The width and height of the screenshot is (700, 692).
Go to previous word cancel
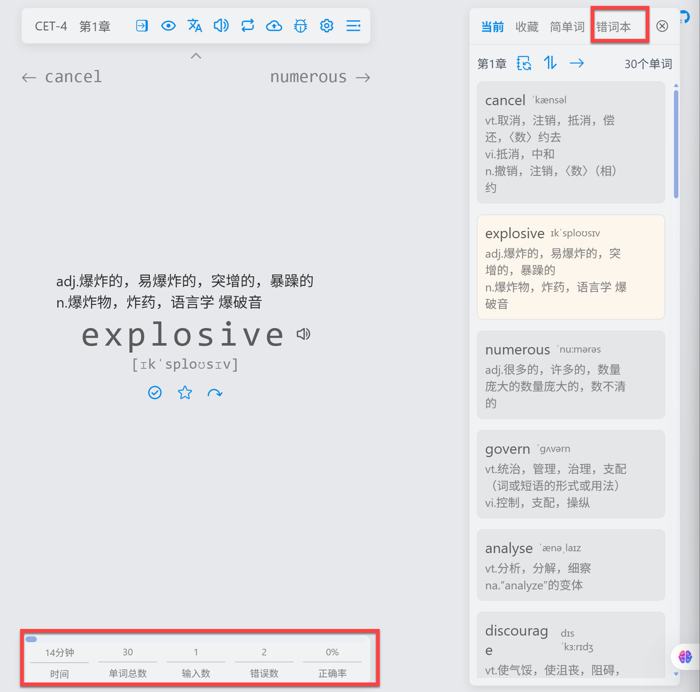point(62,77)
